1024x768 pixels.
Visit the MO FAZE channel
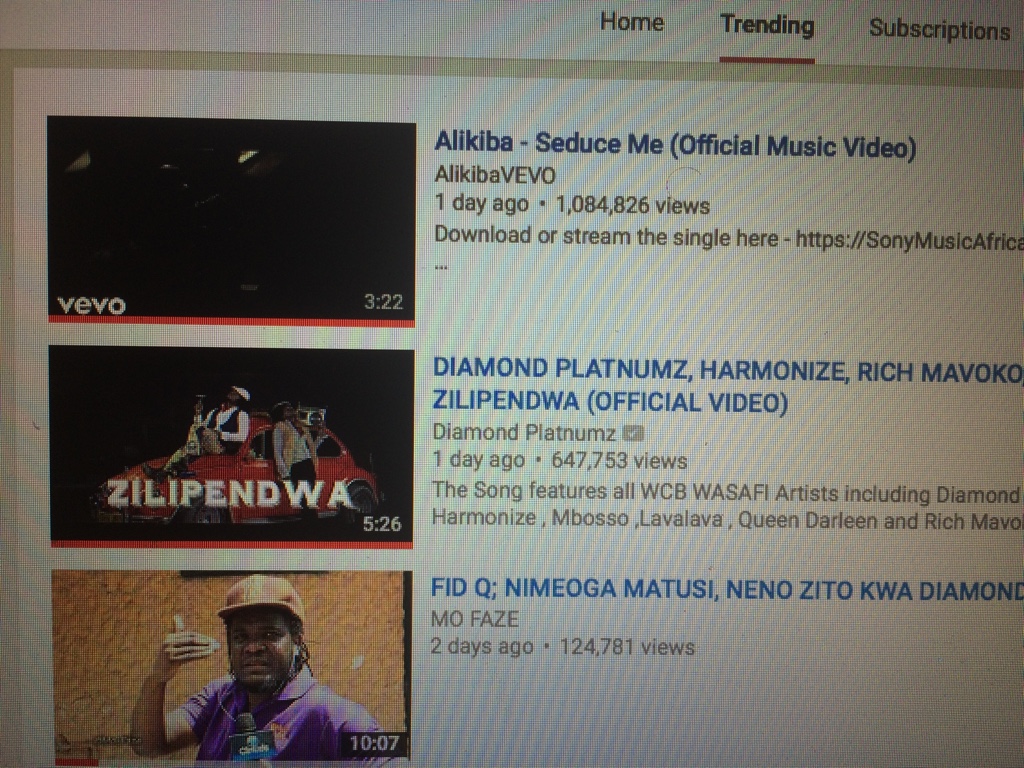coord(475,618)
